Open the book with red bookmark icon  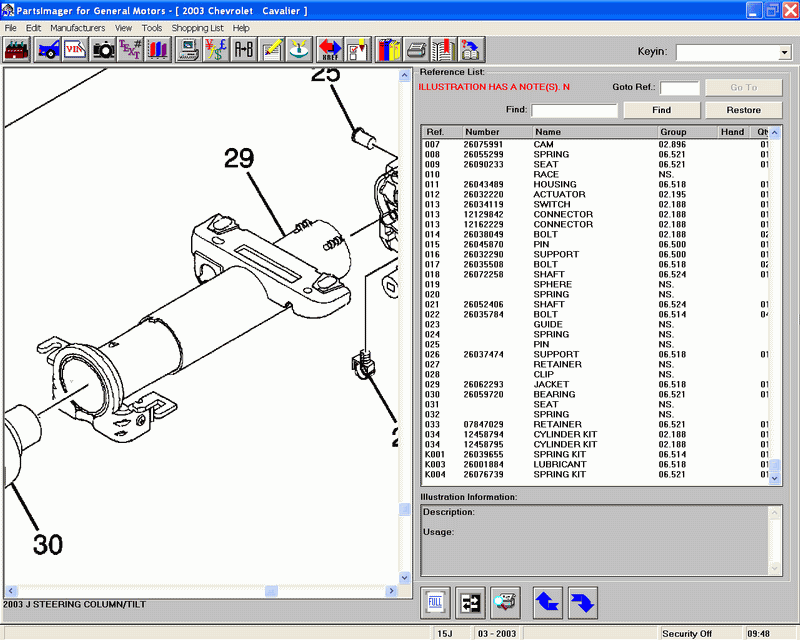tap(443, 50)
